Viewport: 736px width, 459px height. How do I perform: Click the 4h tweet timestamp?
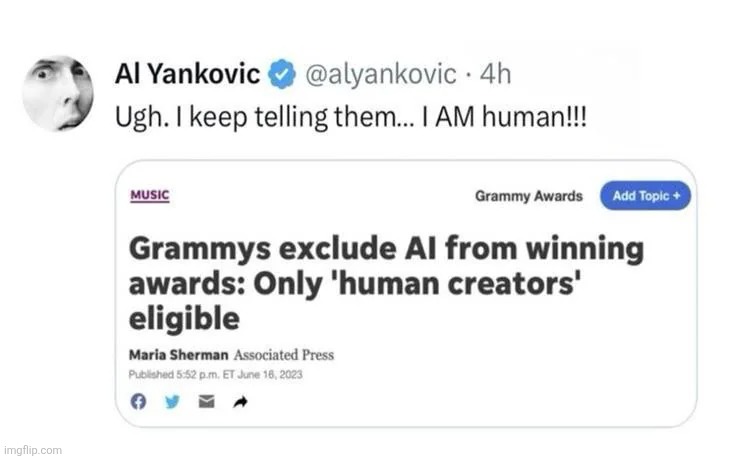click(x=497, y=73)
